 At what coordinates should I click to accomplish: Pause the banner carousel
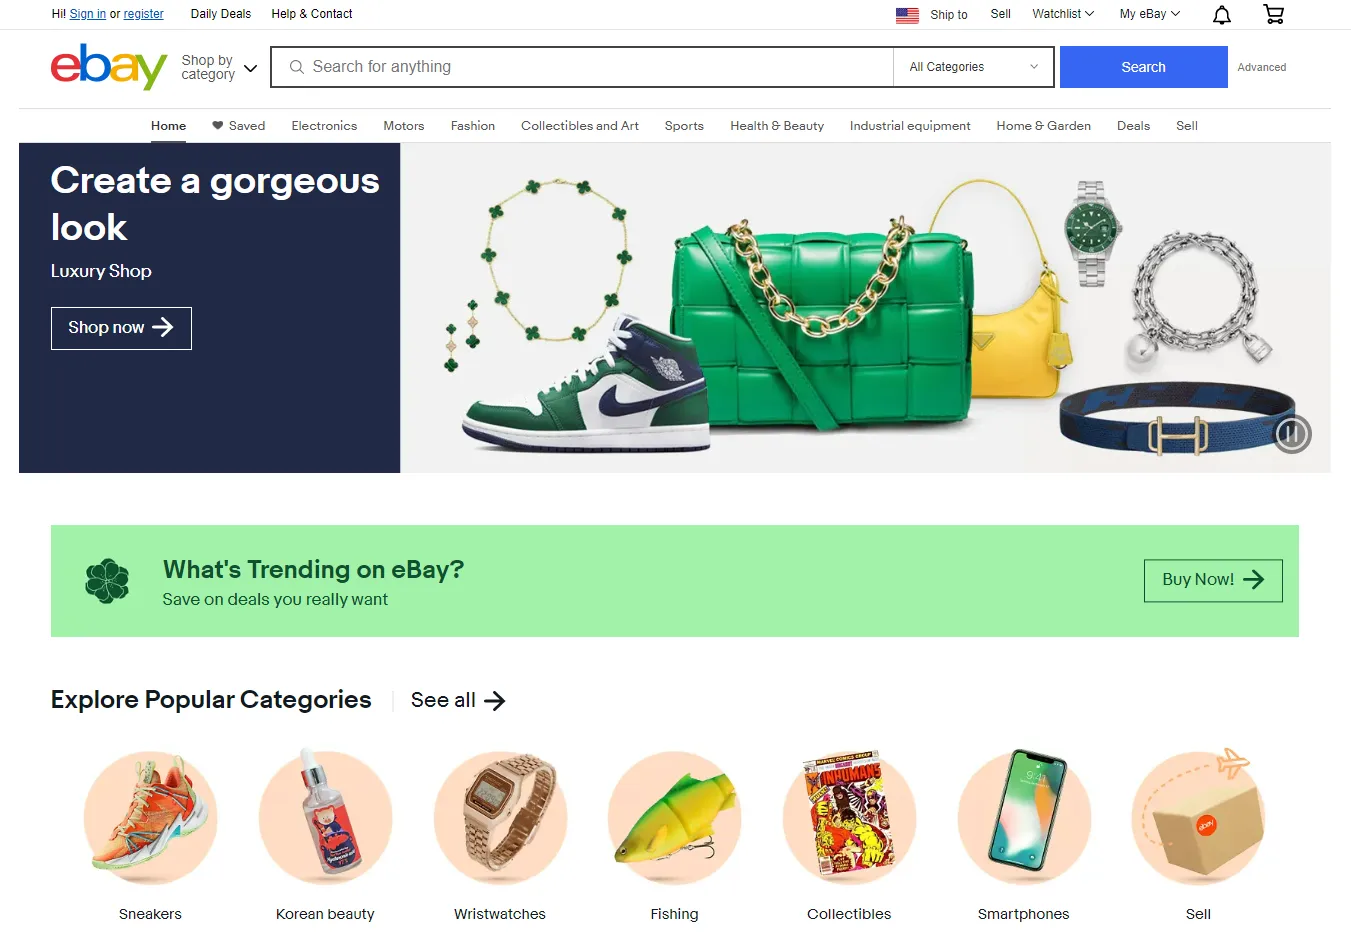tap(1292, 434)
